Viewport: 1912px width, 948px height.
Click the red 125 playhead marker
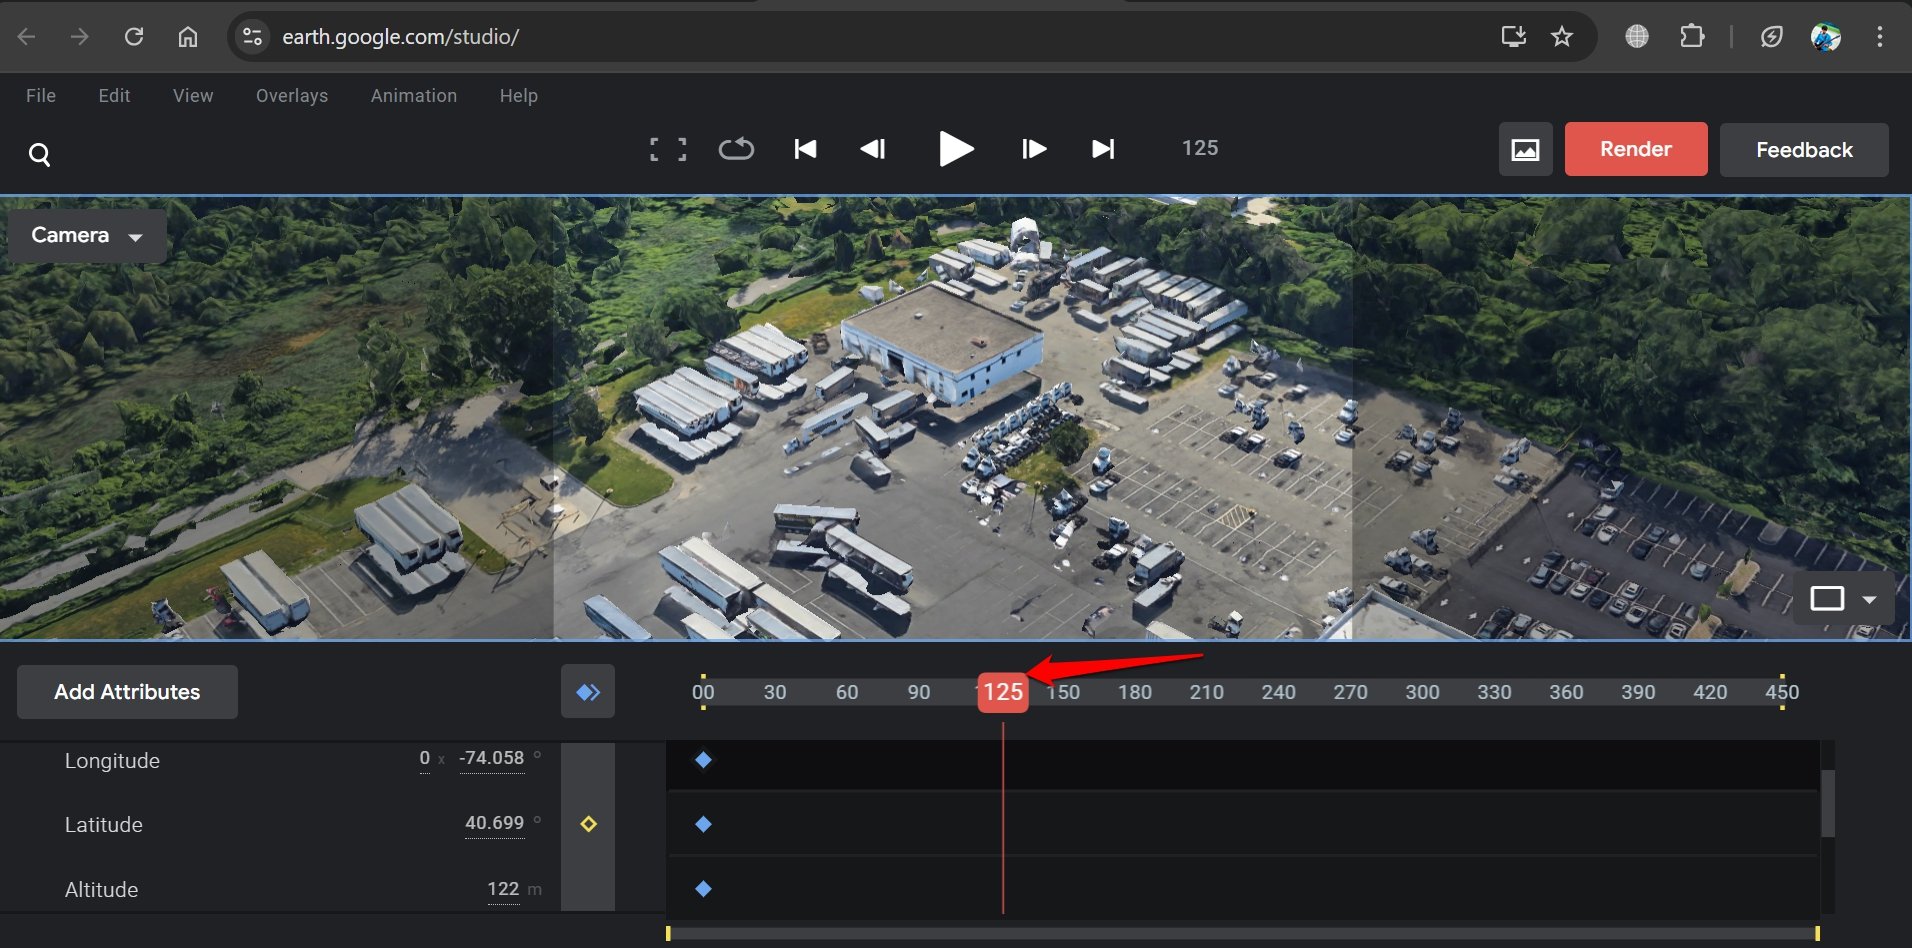click(1003, 692)
